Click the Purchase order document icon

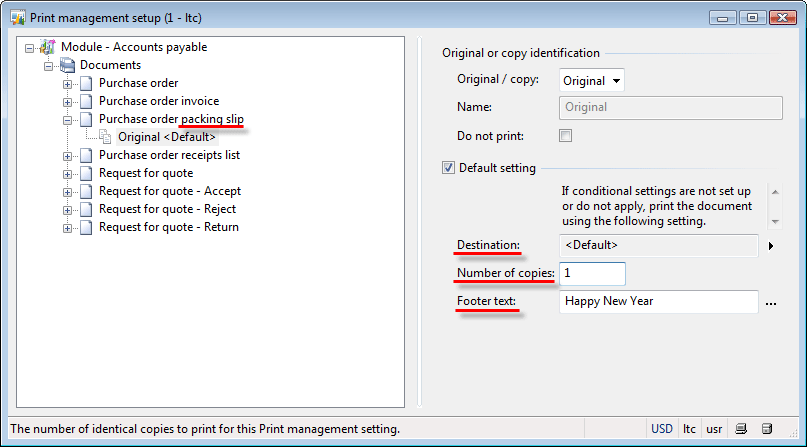86,83
